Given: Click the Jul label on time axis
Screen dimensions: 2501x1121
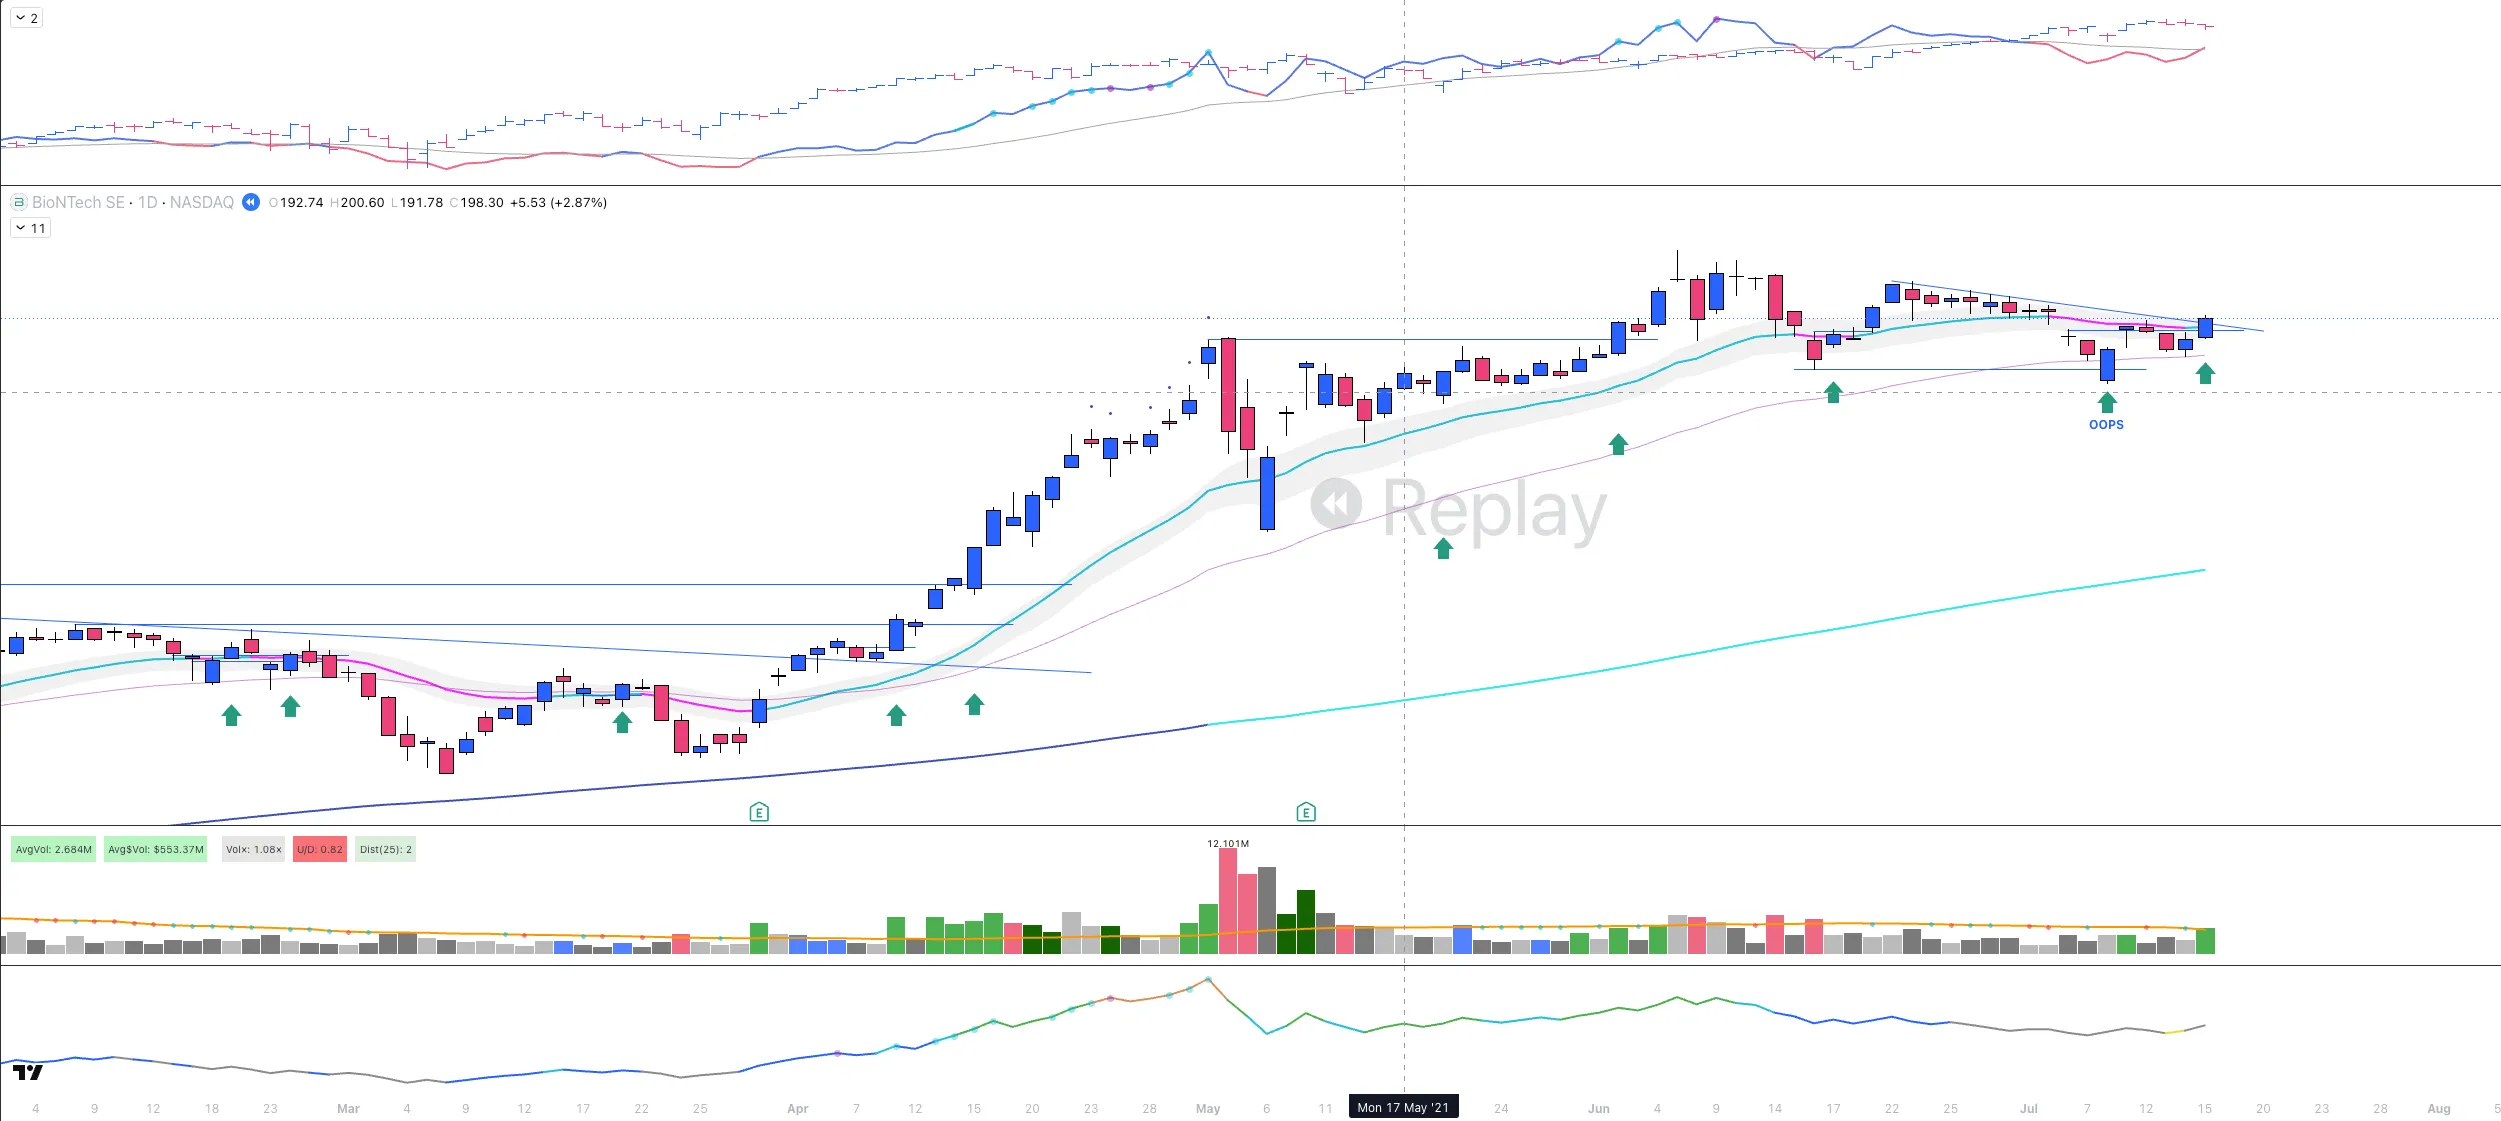Looking at the screenshot, I should pos(2028,1108).
